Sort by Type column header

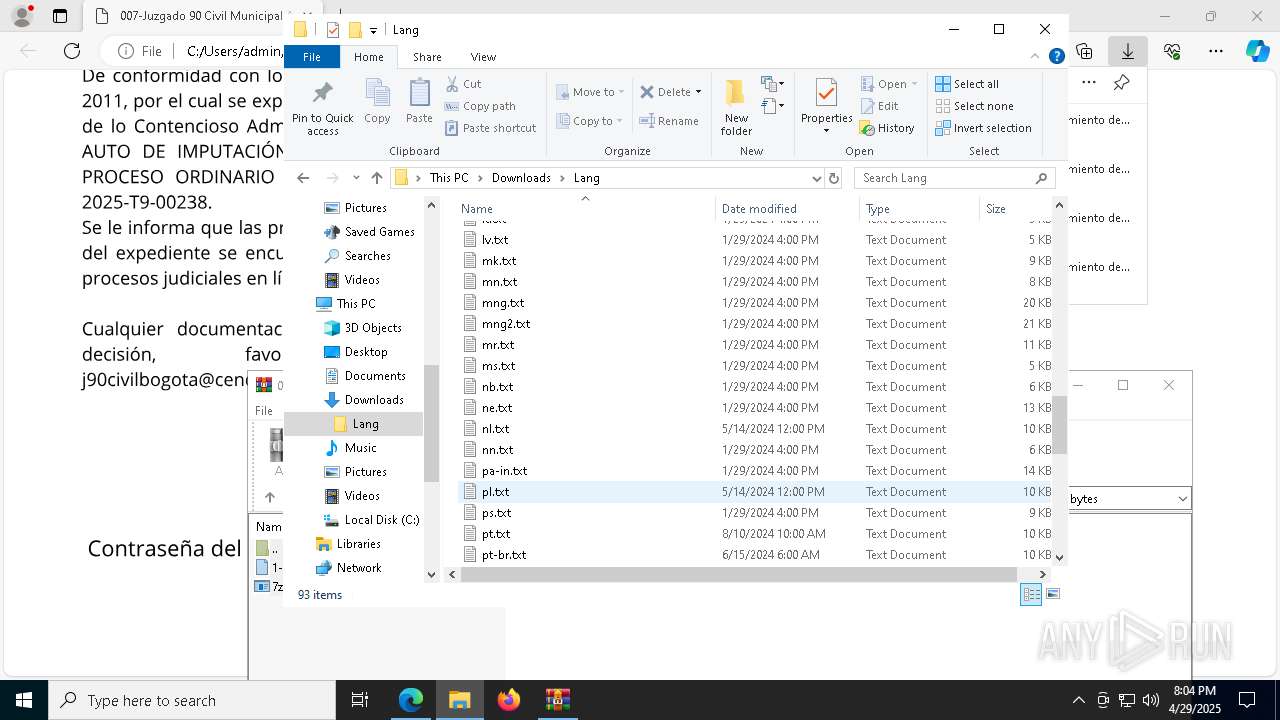(919, 208)
